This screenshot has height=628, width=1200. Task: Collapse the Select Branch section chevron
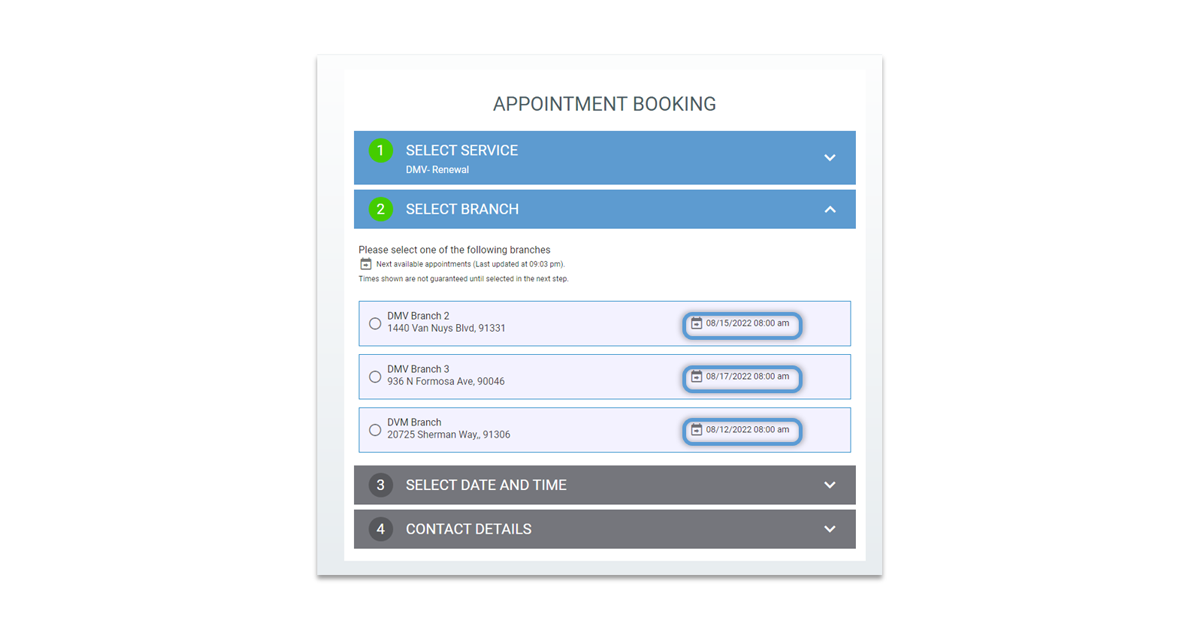[830, 210]
